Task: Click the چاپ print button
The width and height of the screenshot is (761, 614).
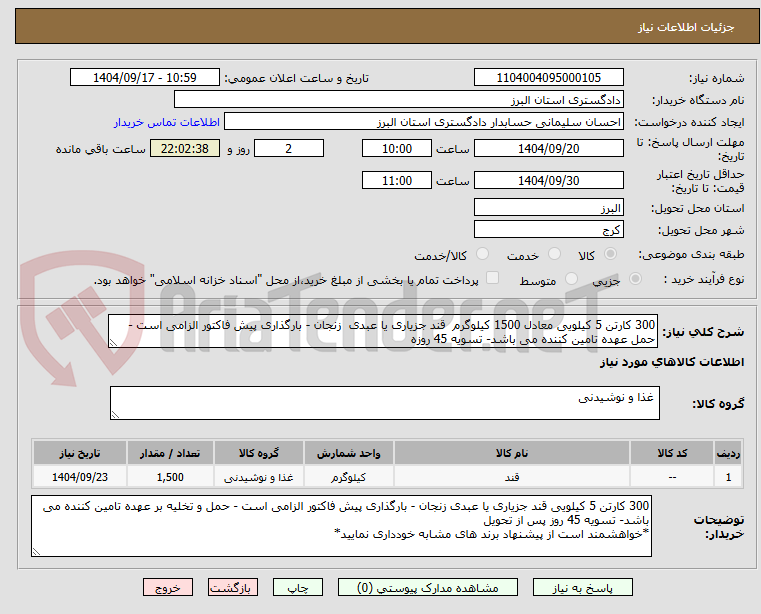Action: coord(298,587)
